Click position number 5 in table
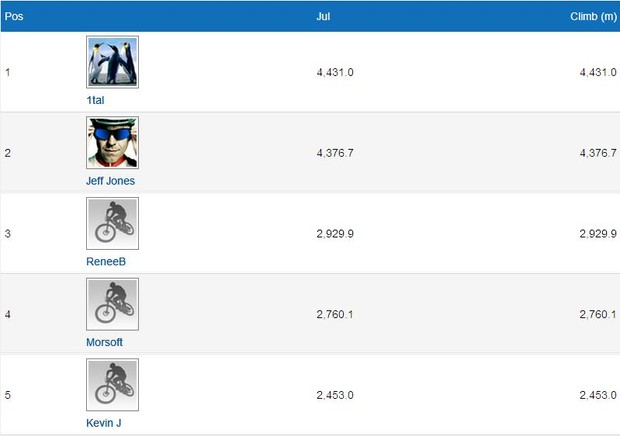This screenshot has width=620, height=436. tap(8, 395)
